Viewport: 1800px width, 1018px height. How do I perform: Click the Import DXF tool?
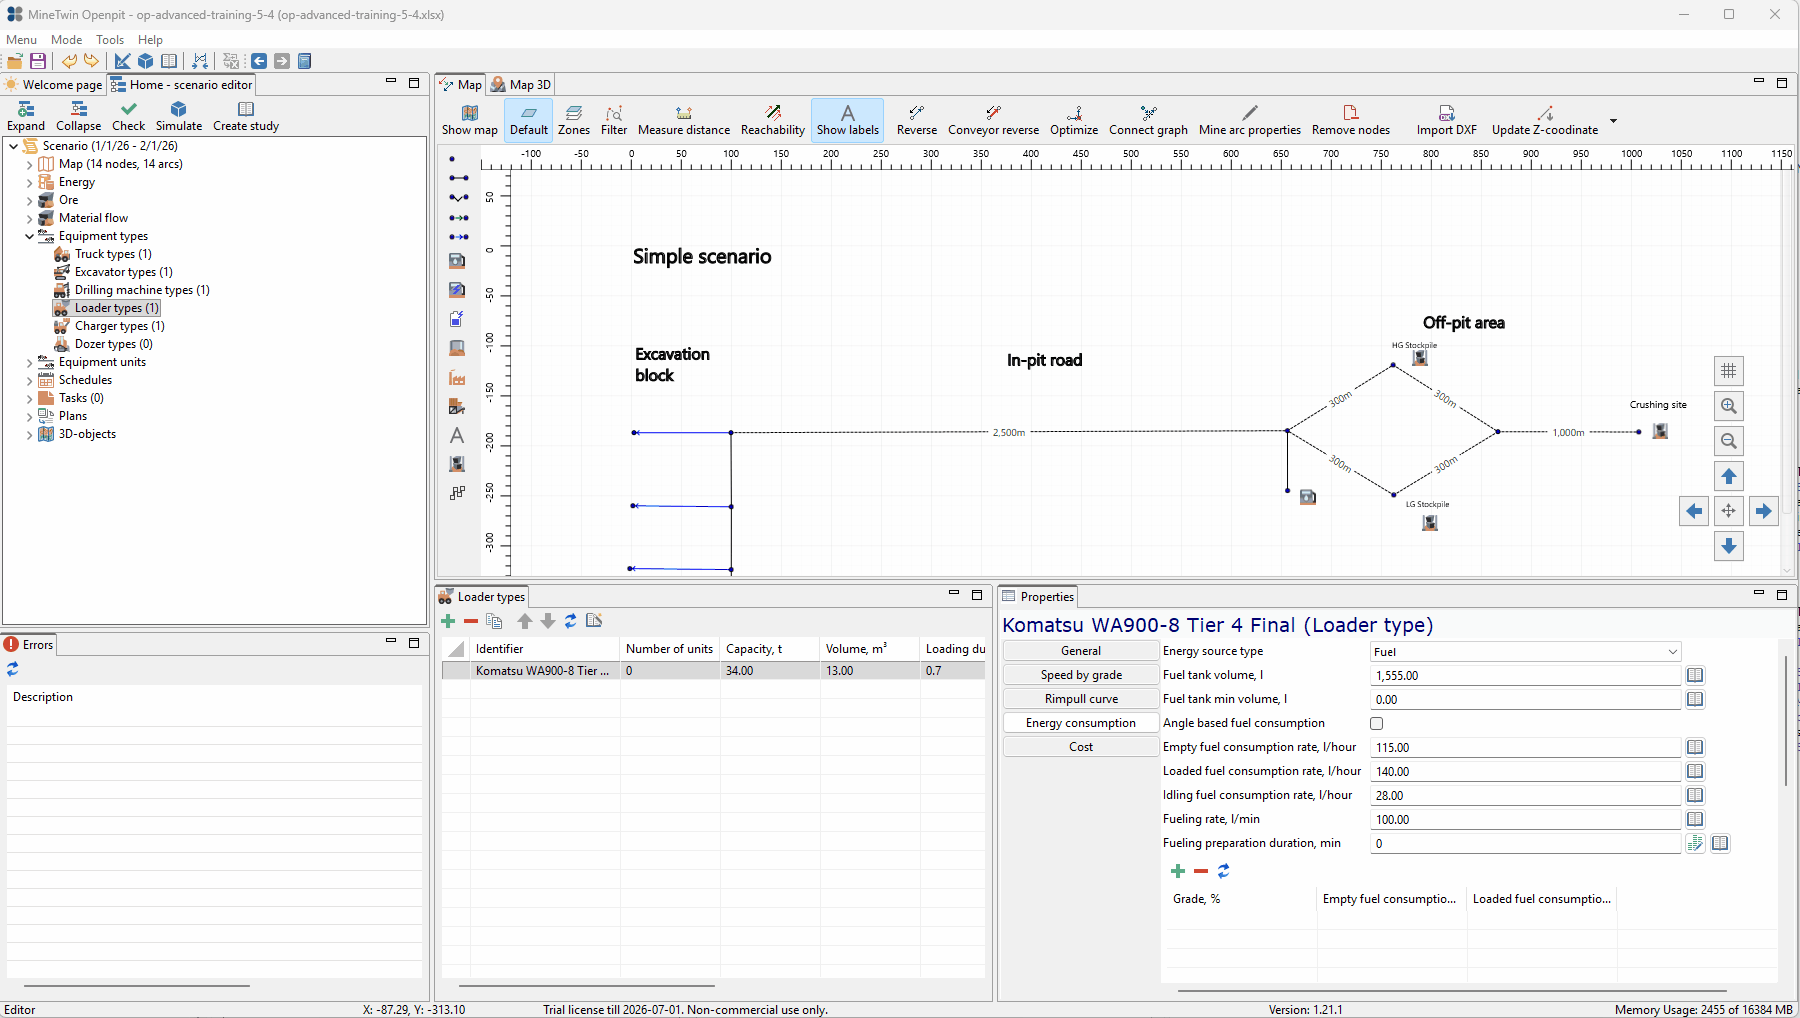coord(1446,120)
